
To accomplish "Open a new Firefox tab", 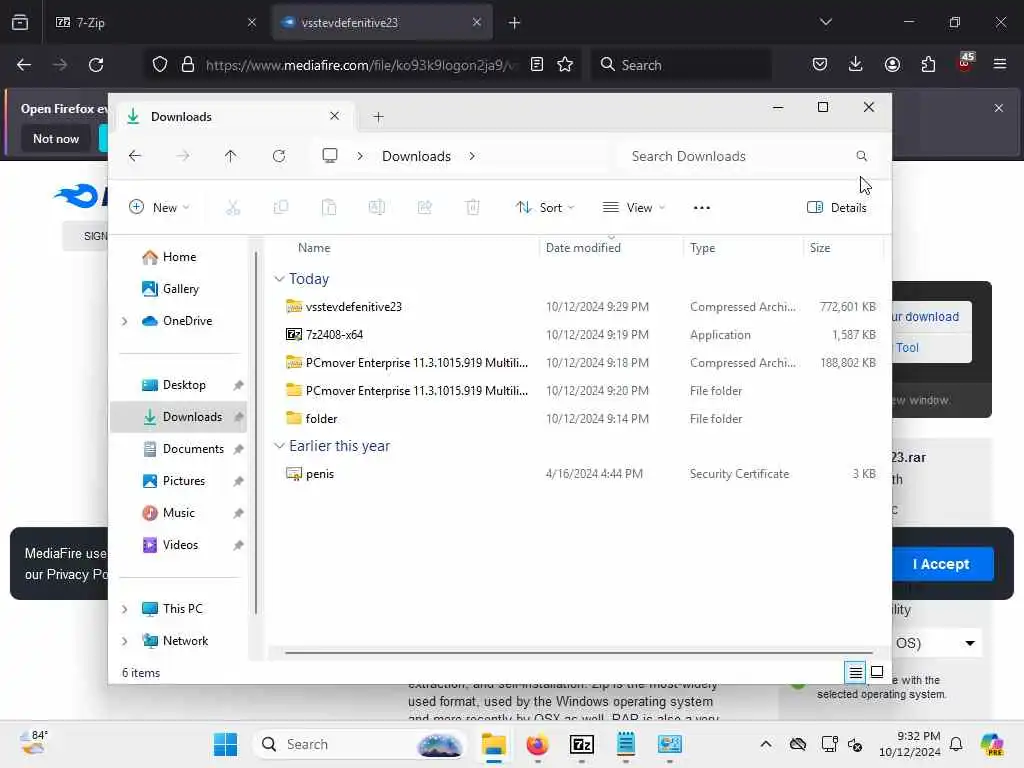I will tap(515, 22).
